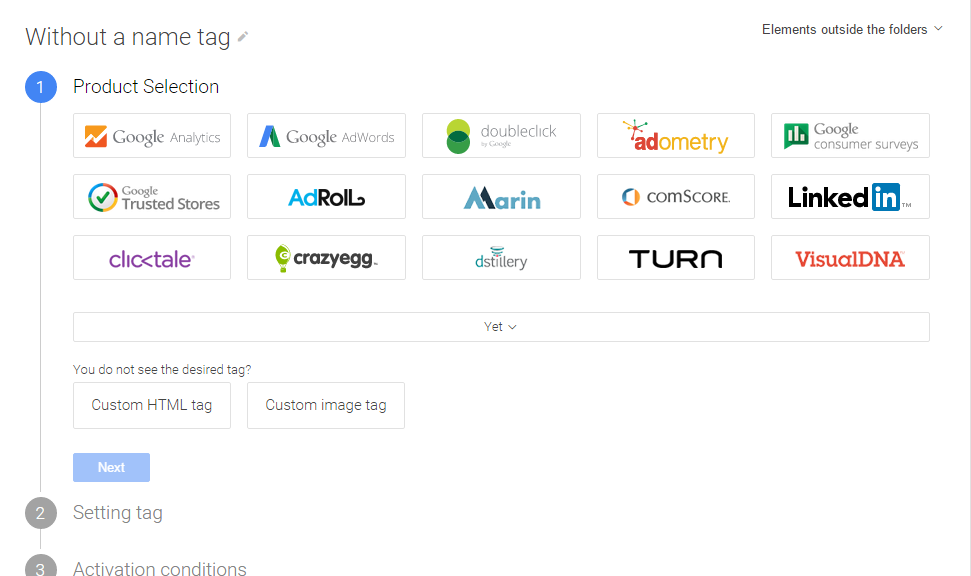The height and width of the screenshot is (576, 971).
Task: Select the LinkedIn product tile
Action: click(850, 197)
